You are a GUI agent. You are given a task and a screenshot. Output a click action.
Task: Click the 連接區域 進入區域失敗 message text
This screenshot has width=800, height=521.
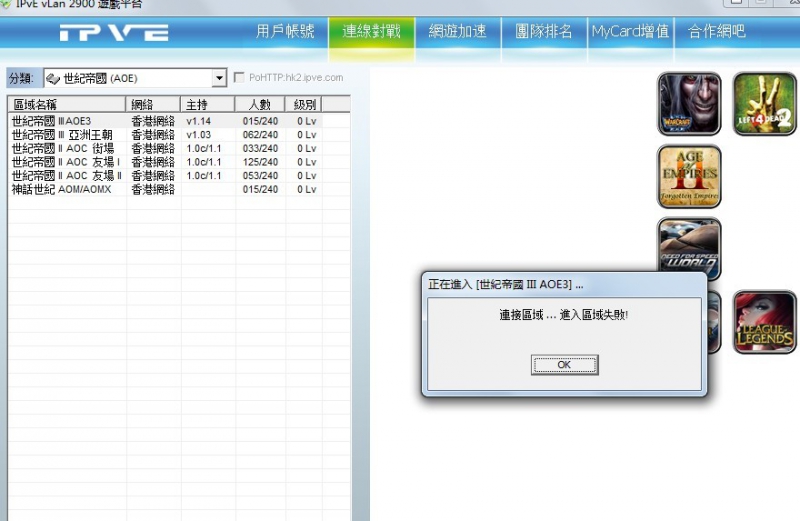click(564, 315)
